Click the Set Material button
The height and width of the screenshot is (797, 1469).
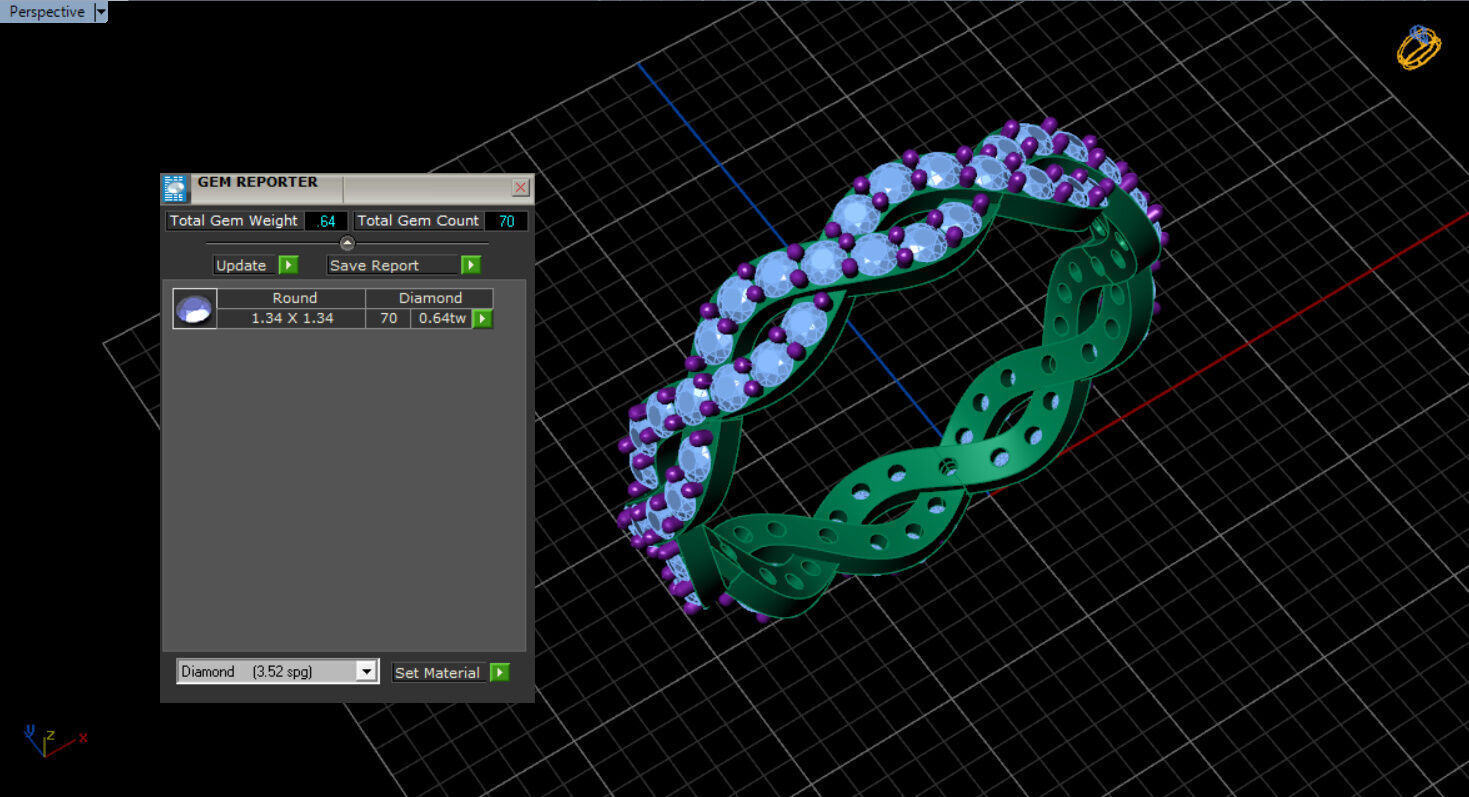(438, 673)
